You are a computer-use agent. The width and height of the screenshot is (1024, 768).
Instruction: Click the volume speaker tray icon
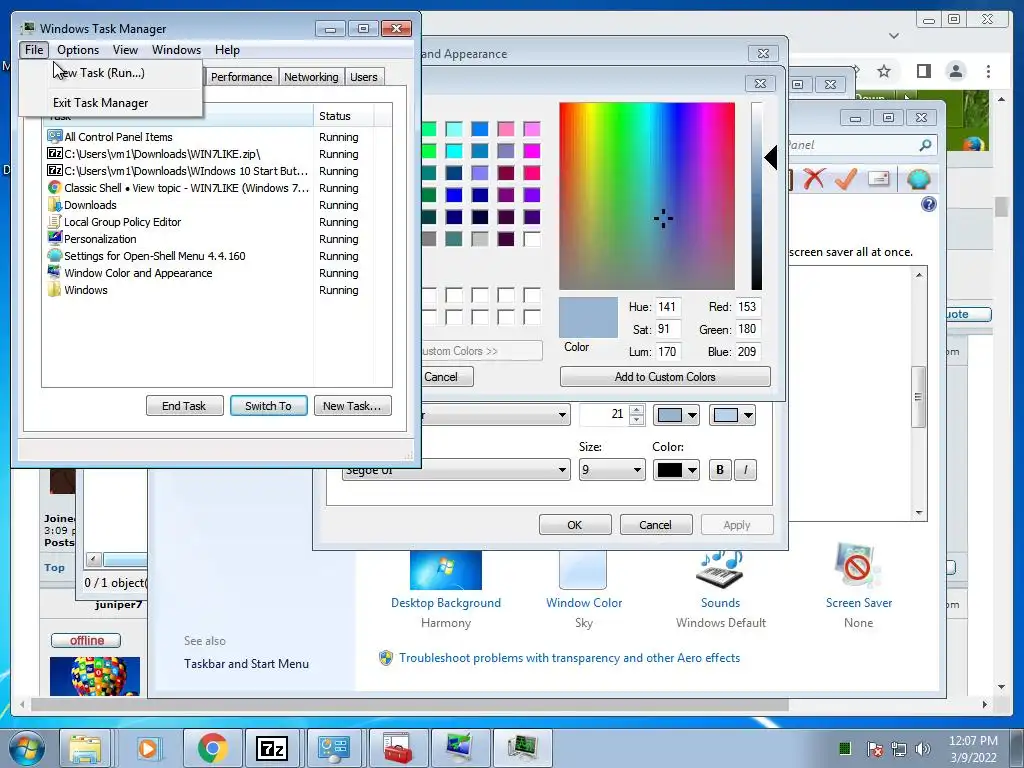point(922,748)
